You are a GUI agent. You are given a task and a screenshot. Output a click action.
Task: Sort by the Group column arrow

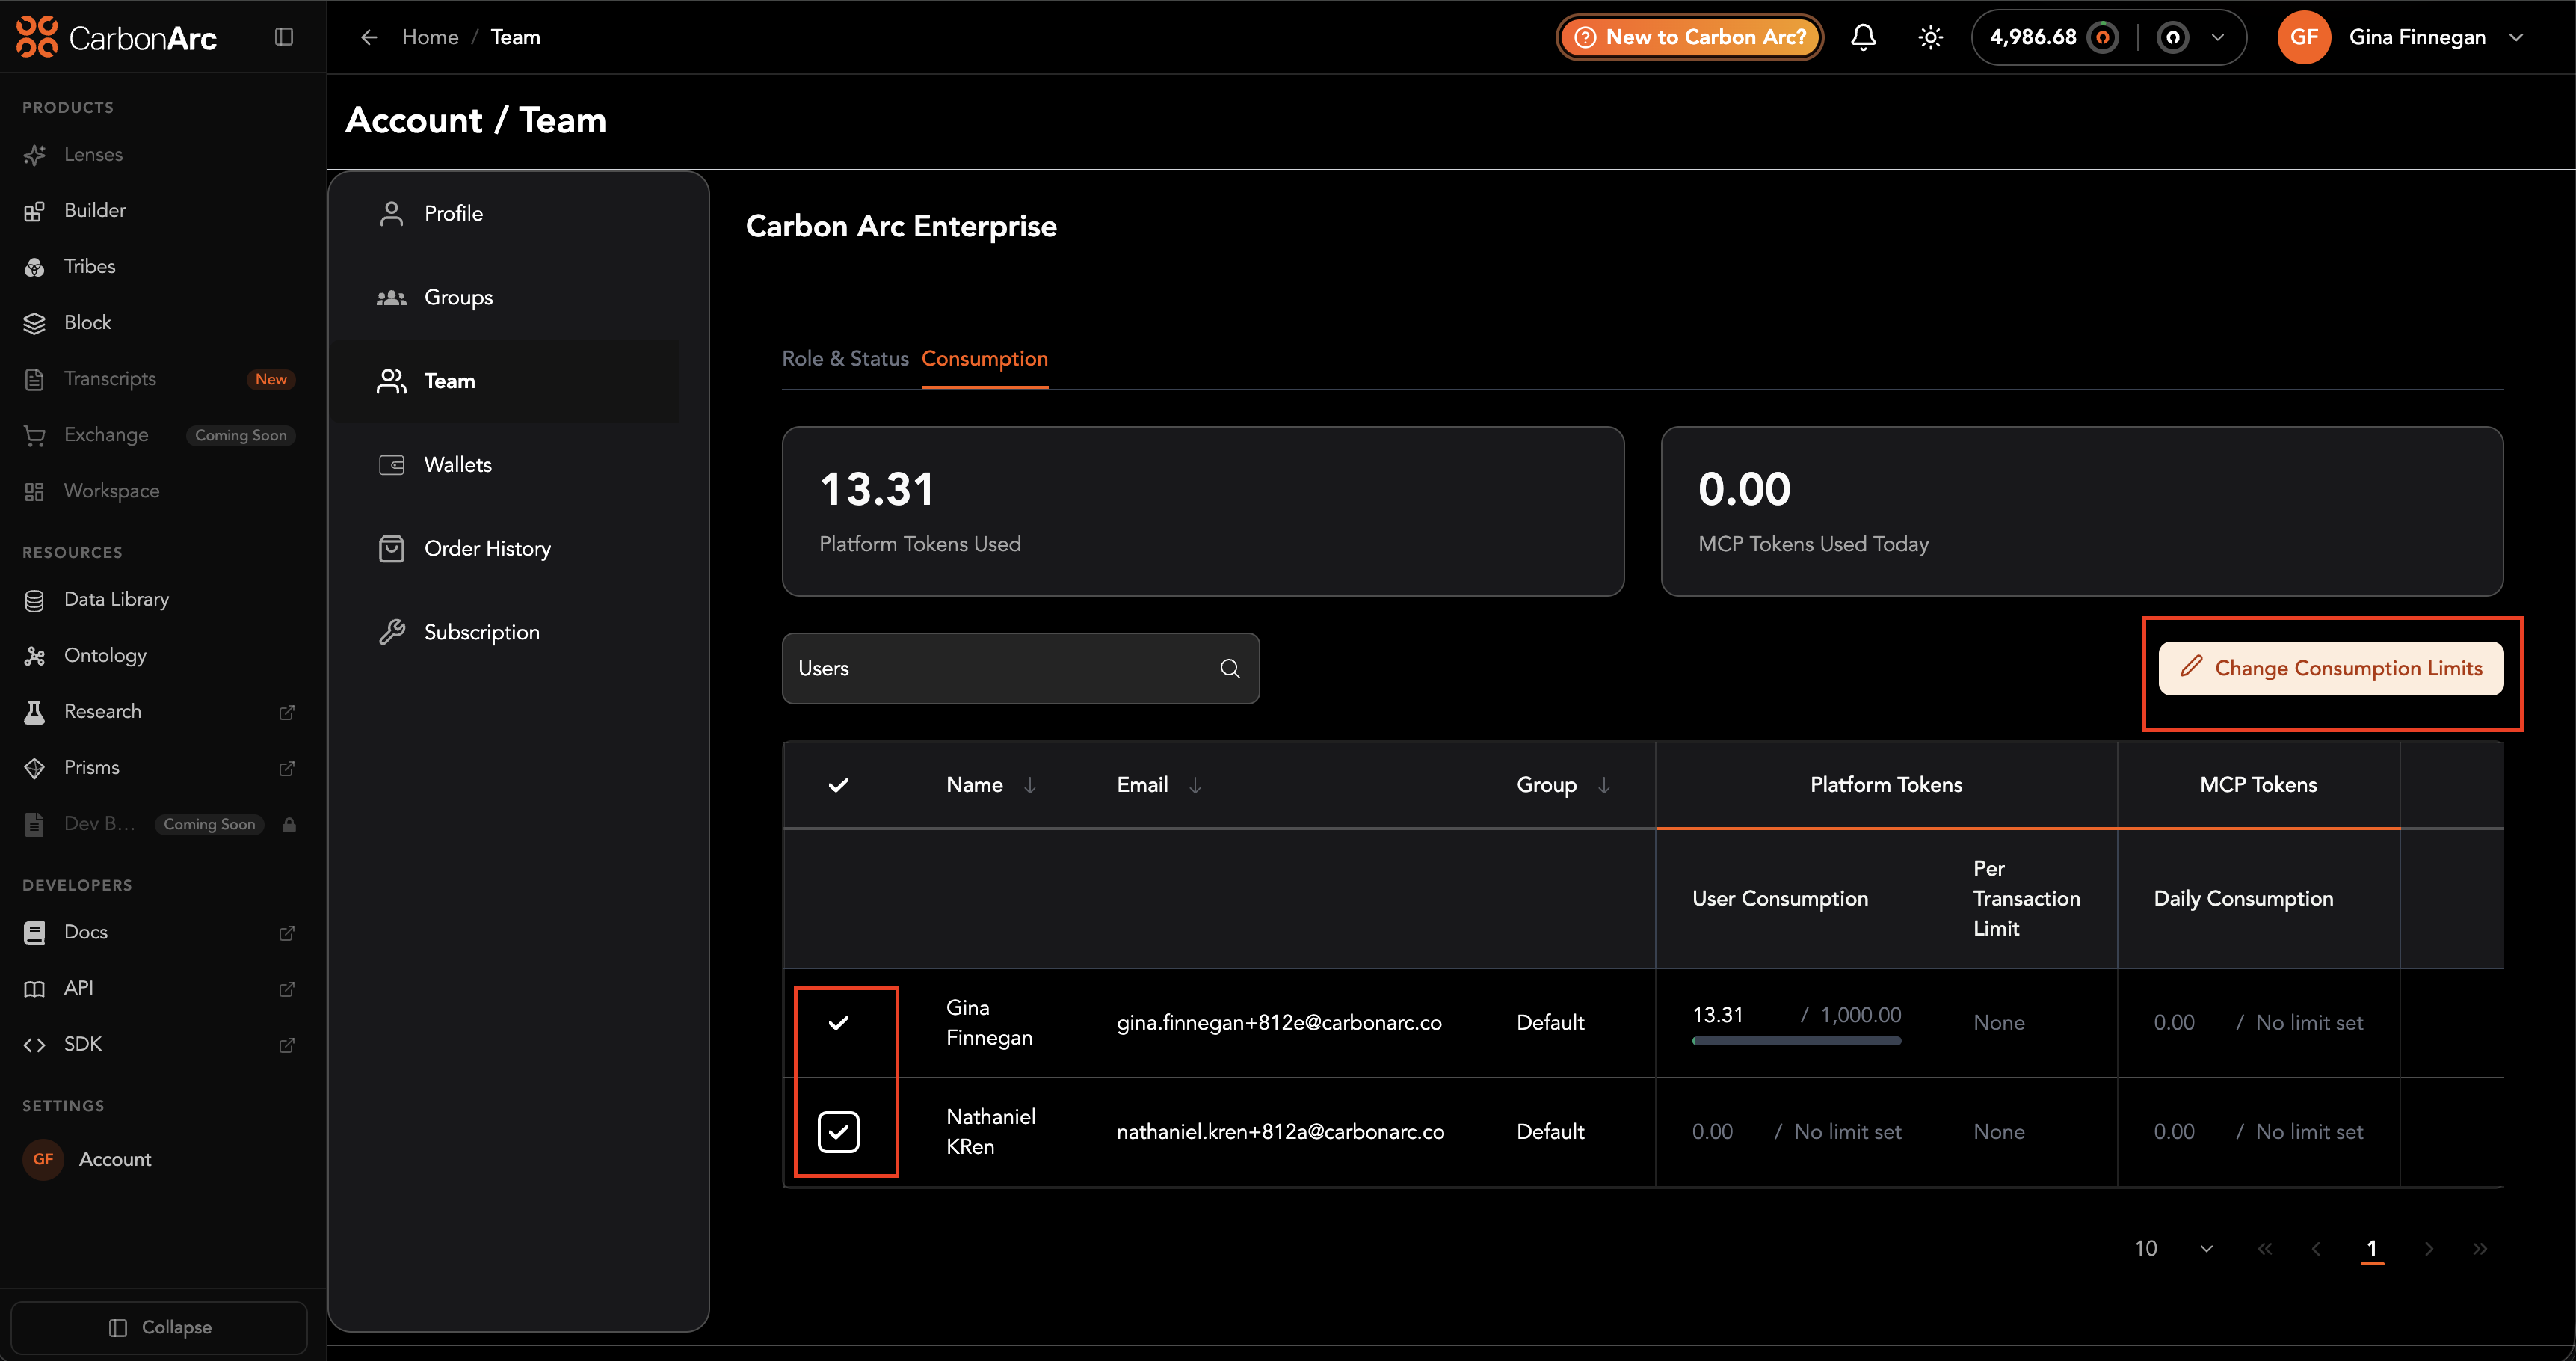tap(1604, 785)
